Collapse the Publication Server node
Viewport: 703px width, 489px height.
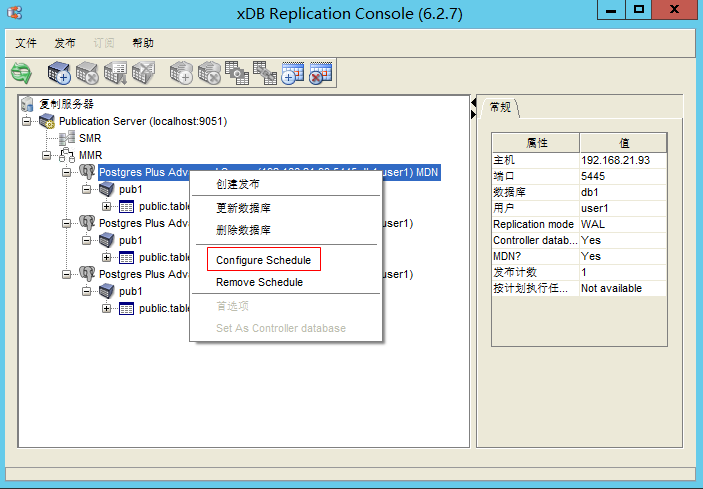pos(27,121)
